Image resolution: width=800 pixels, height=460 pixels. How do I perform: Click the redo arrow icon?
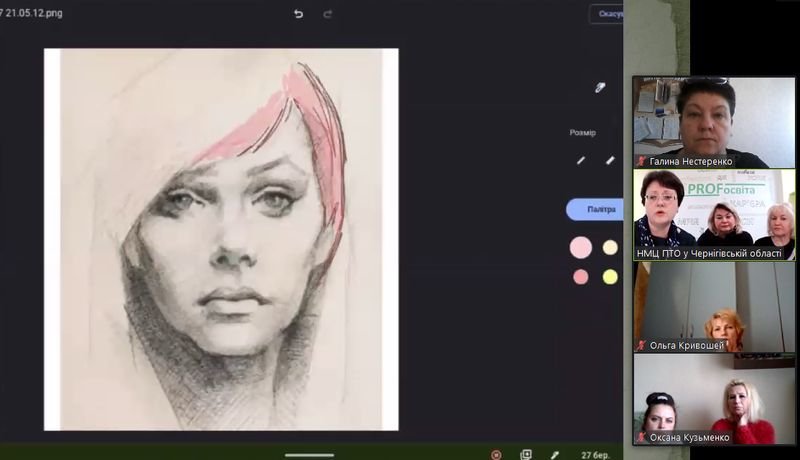tap(328, 14)
